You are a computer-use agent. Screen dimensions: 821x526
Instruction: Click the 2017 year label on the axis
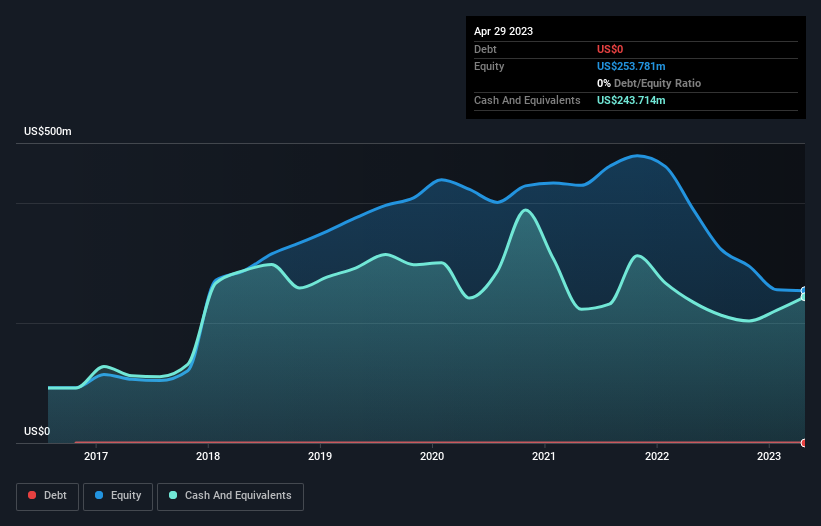pos(96,457)
